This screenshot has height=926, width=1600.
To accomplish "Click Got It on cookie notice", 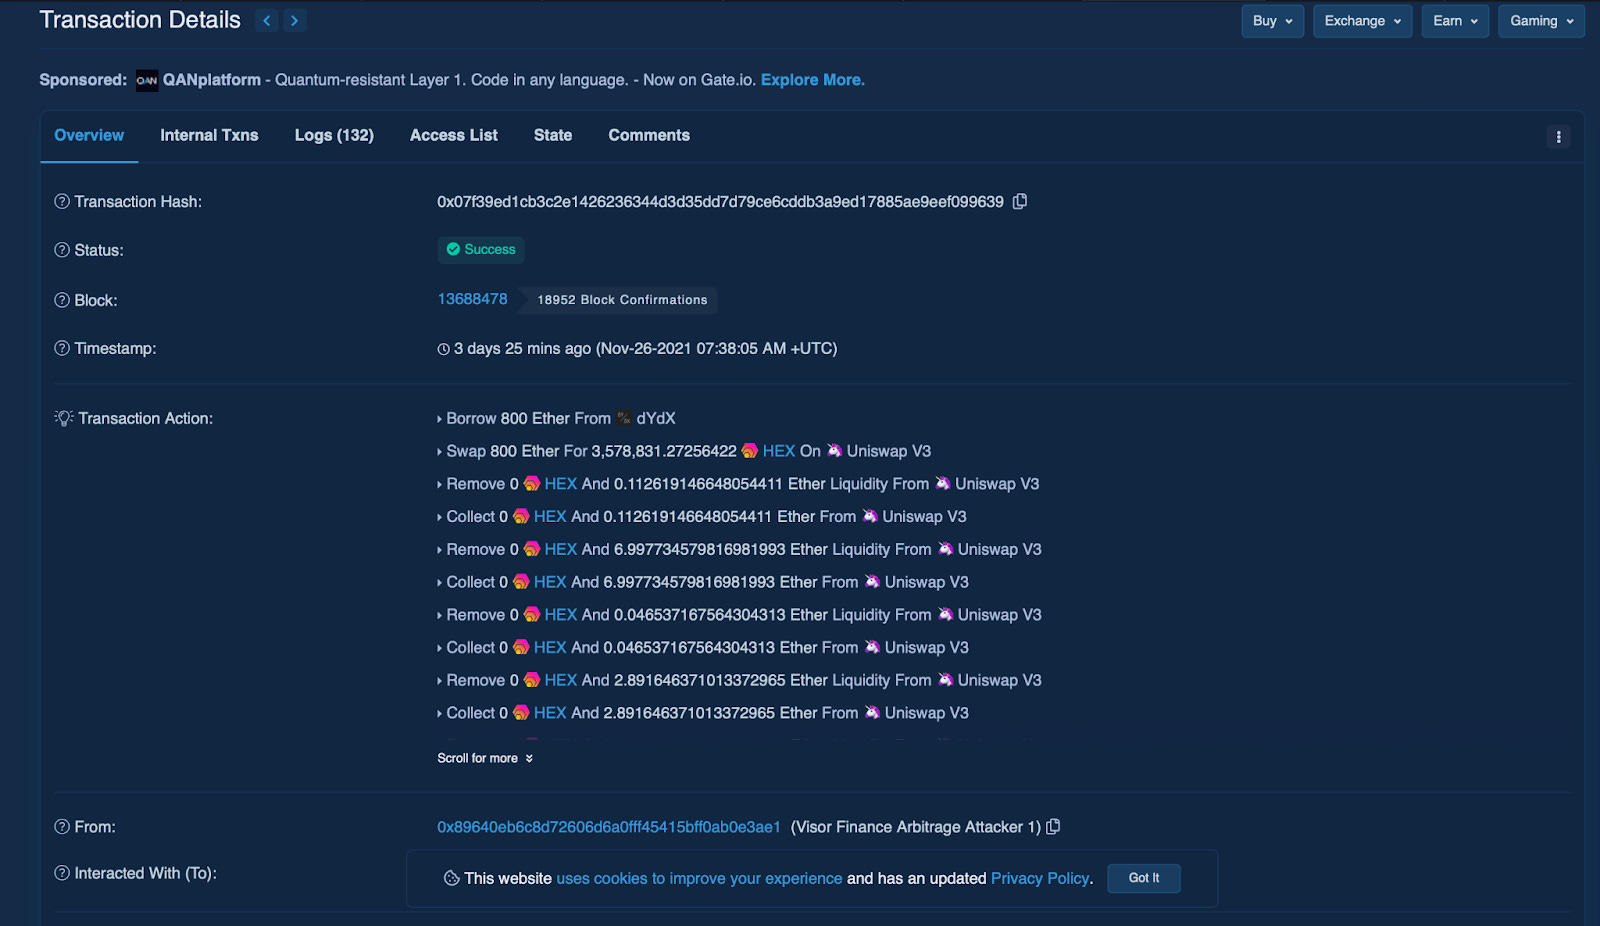I will point(1144,878).
